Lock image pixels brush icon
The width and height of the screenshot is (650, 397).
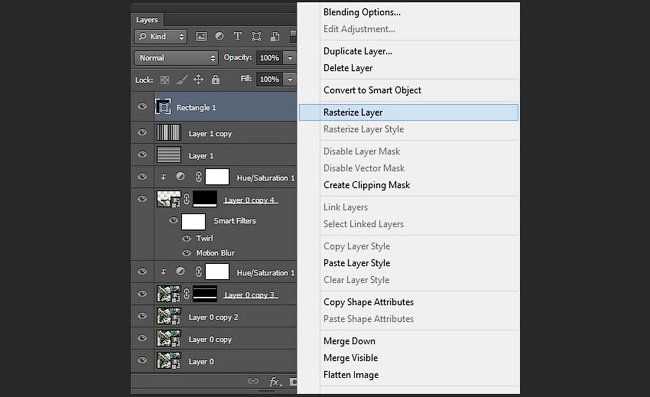182,80
